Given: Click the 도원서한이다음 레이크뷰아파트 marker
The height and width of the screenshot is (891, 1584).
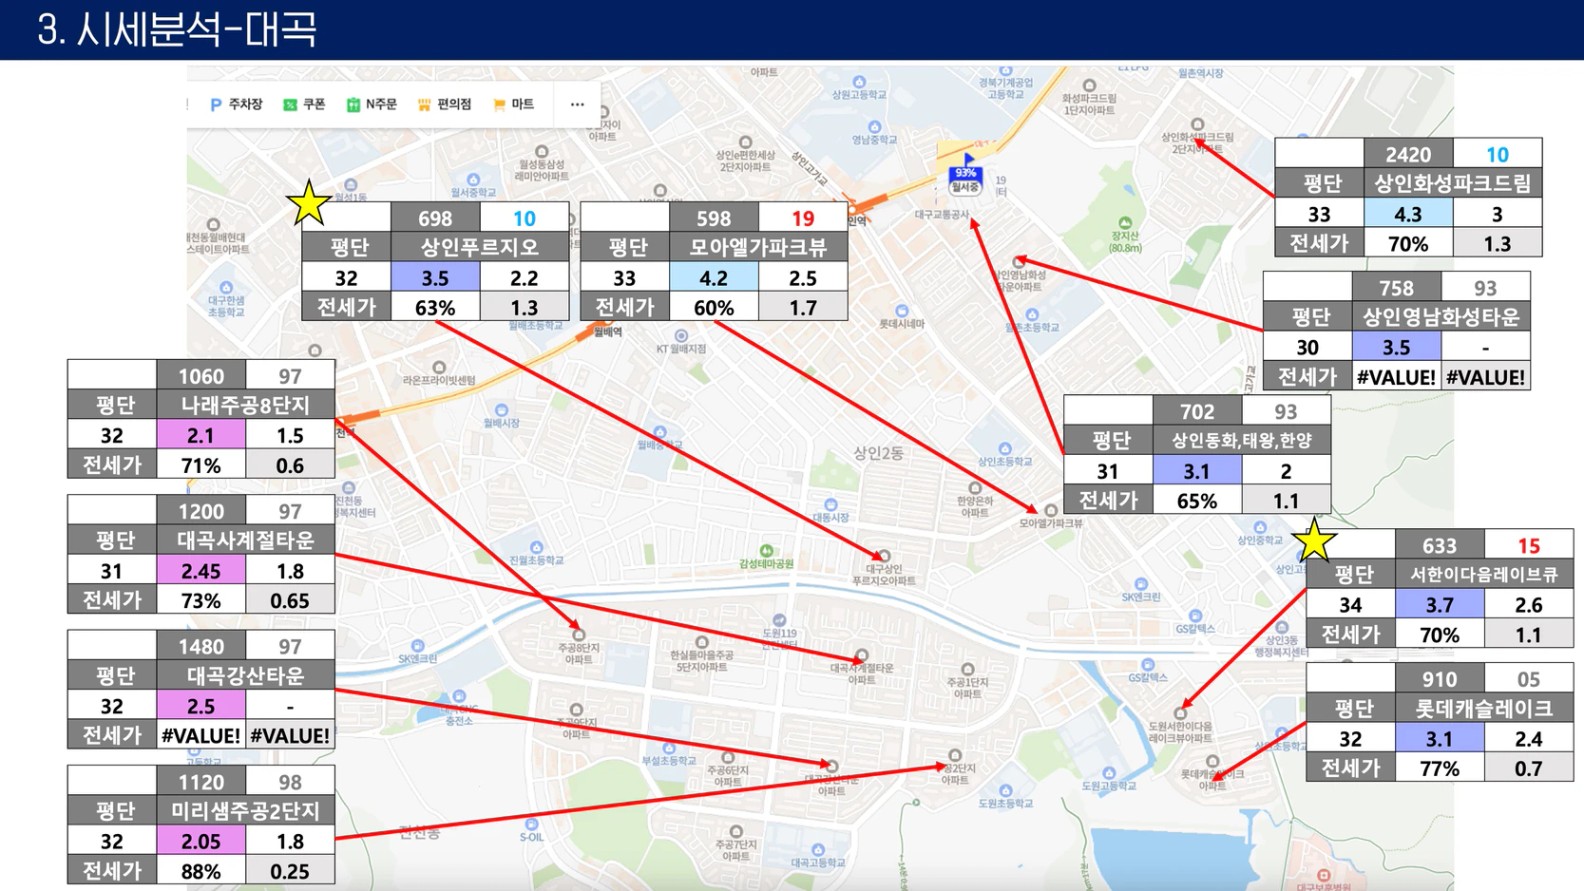Looking at the screenshot, I should [x=1181, y=725].
